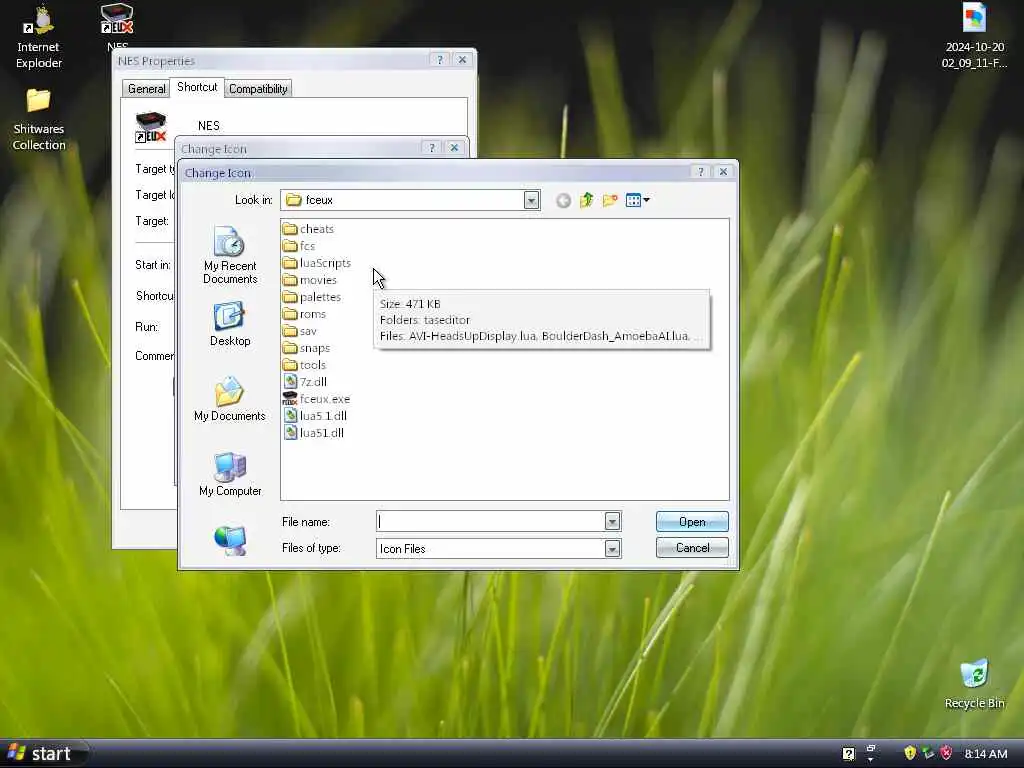Open the 2024-10-20 desktop file

pyautogui.click(x=974, y=37)
